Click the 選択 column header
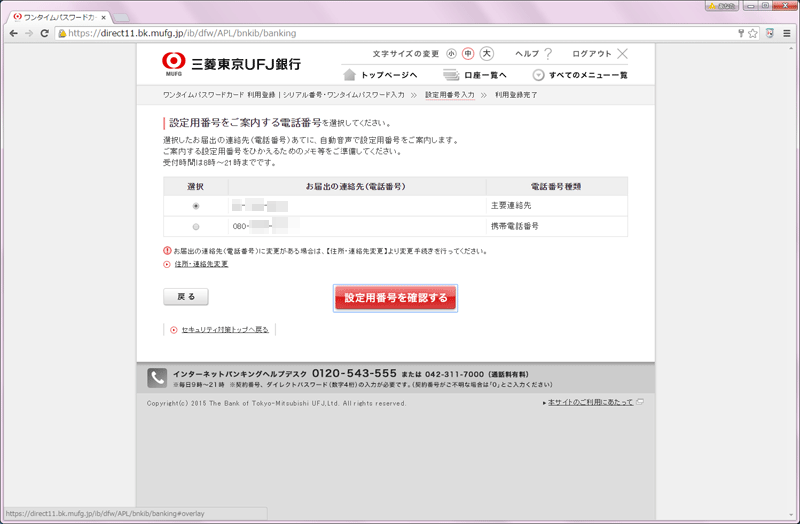 coord(196,187)
